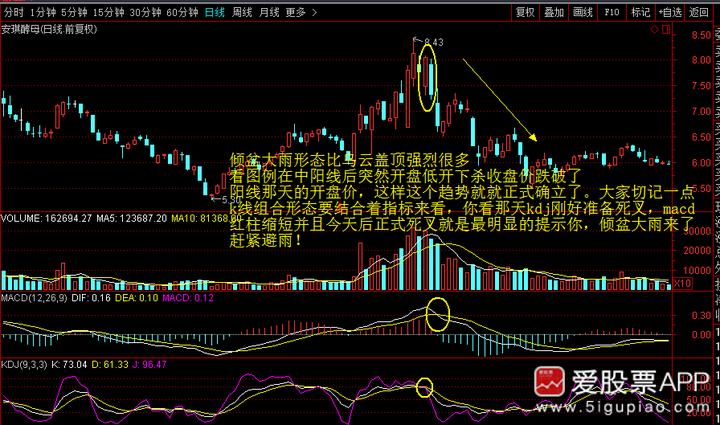This screenshot has width=720, height=425.
Task: Click the 7.00 price axis label
Action: click(701, 112)
